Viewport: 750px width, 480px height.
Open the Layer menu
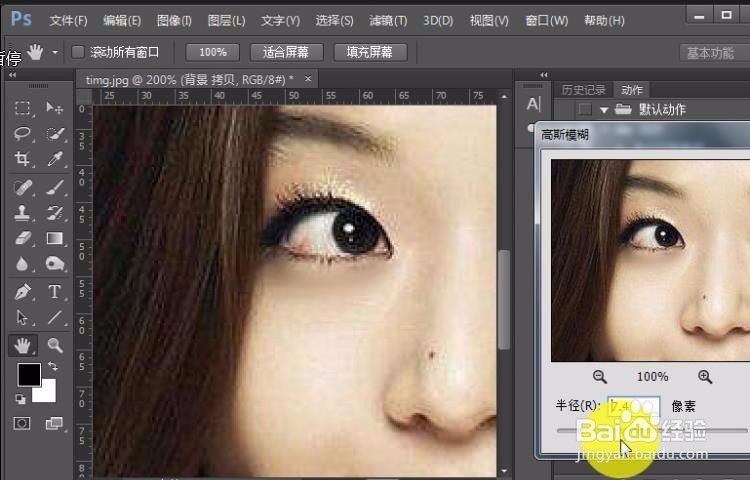pyautogui.click(x=226, y=21)
